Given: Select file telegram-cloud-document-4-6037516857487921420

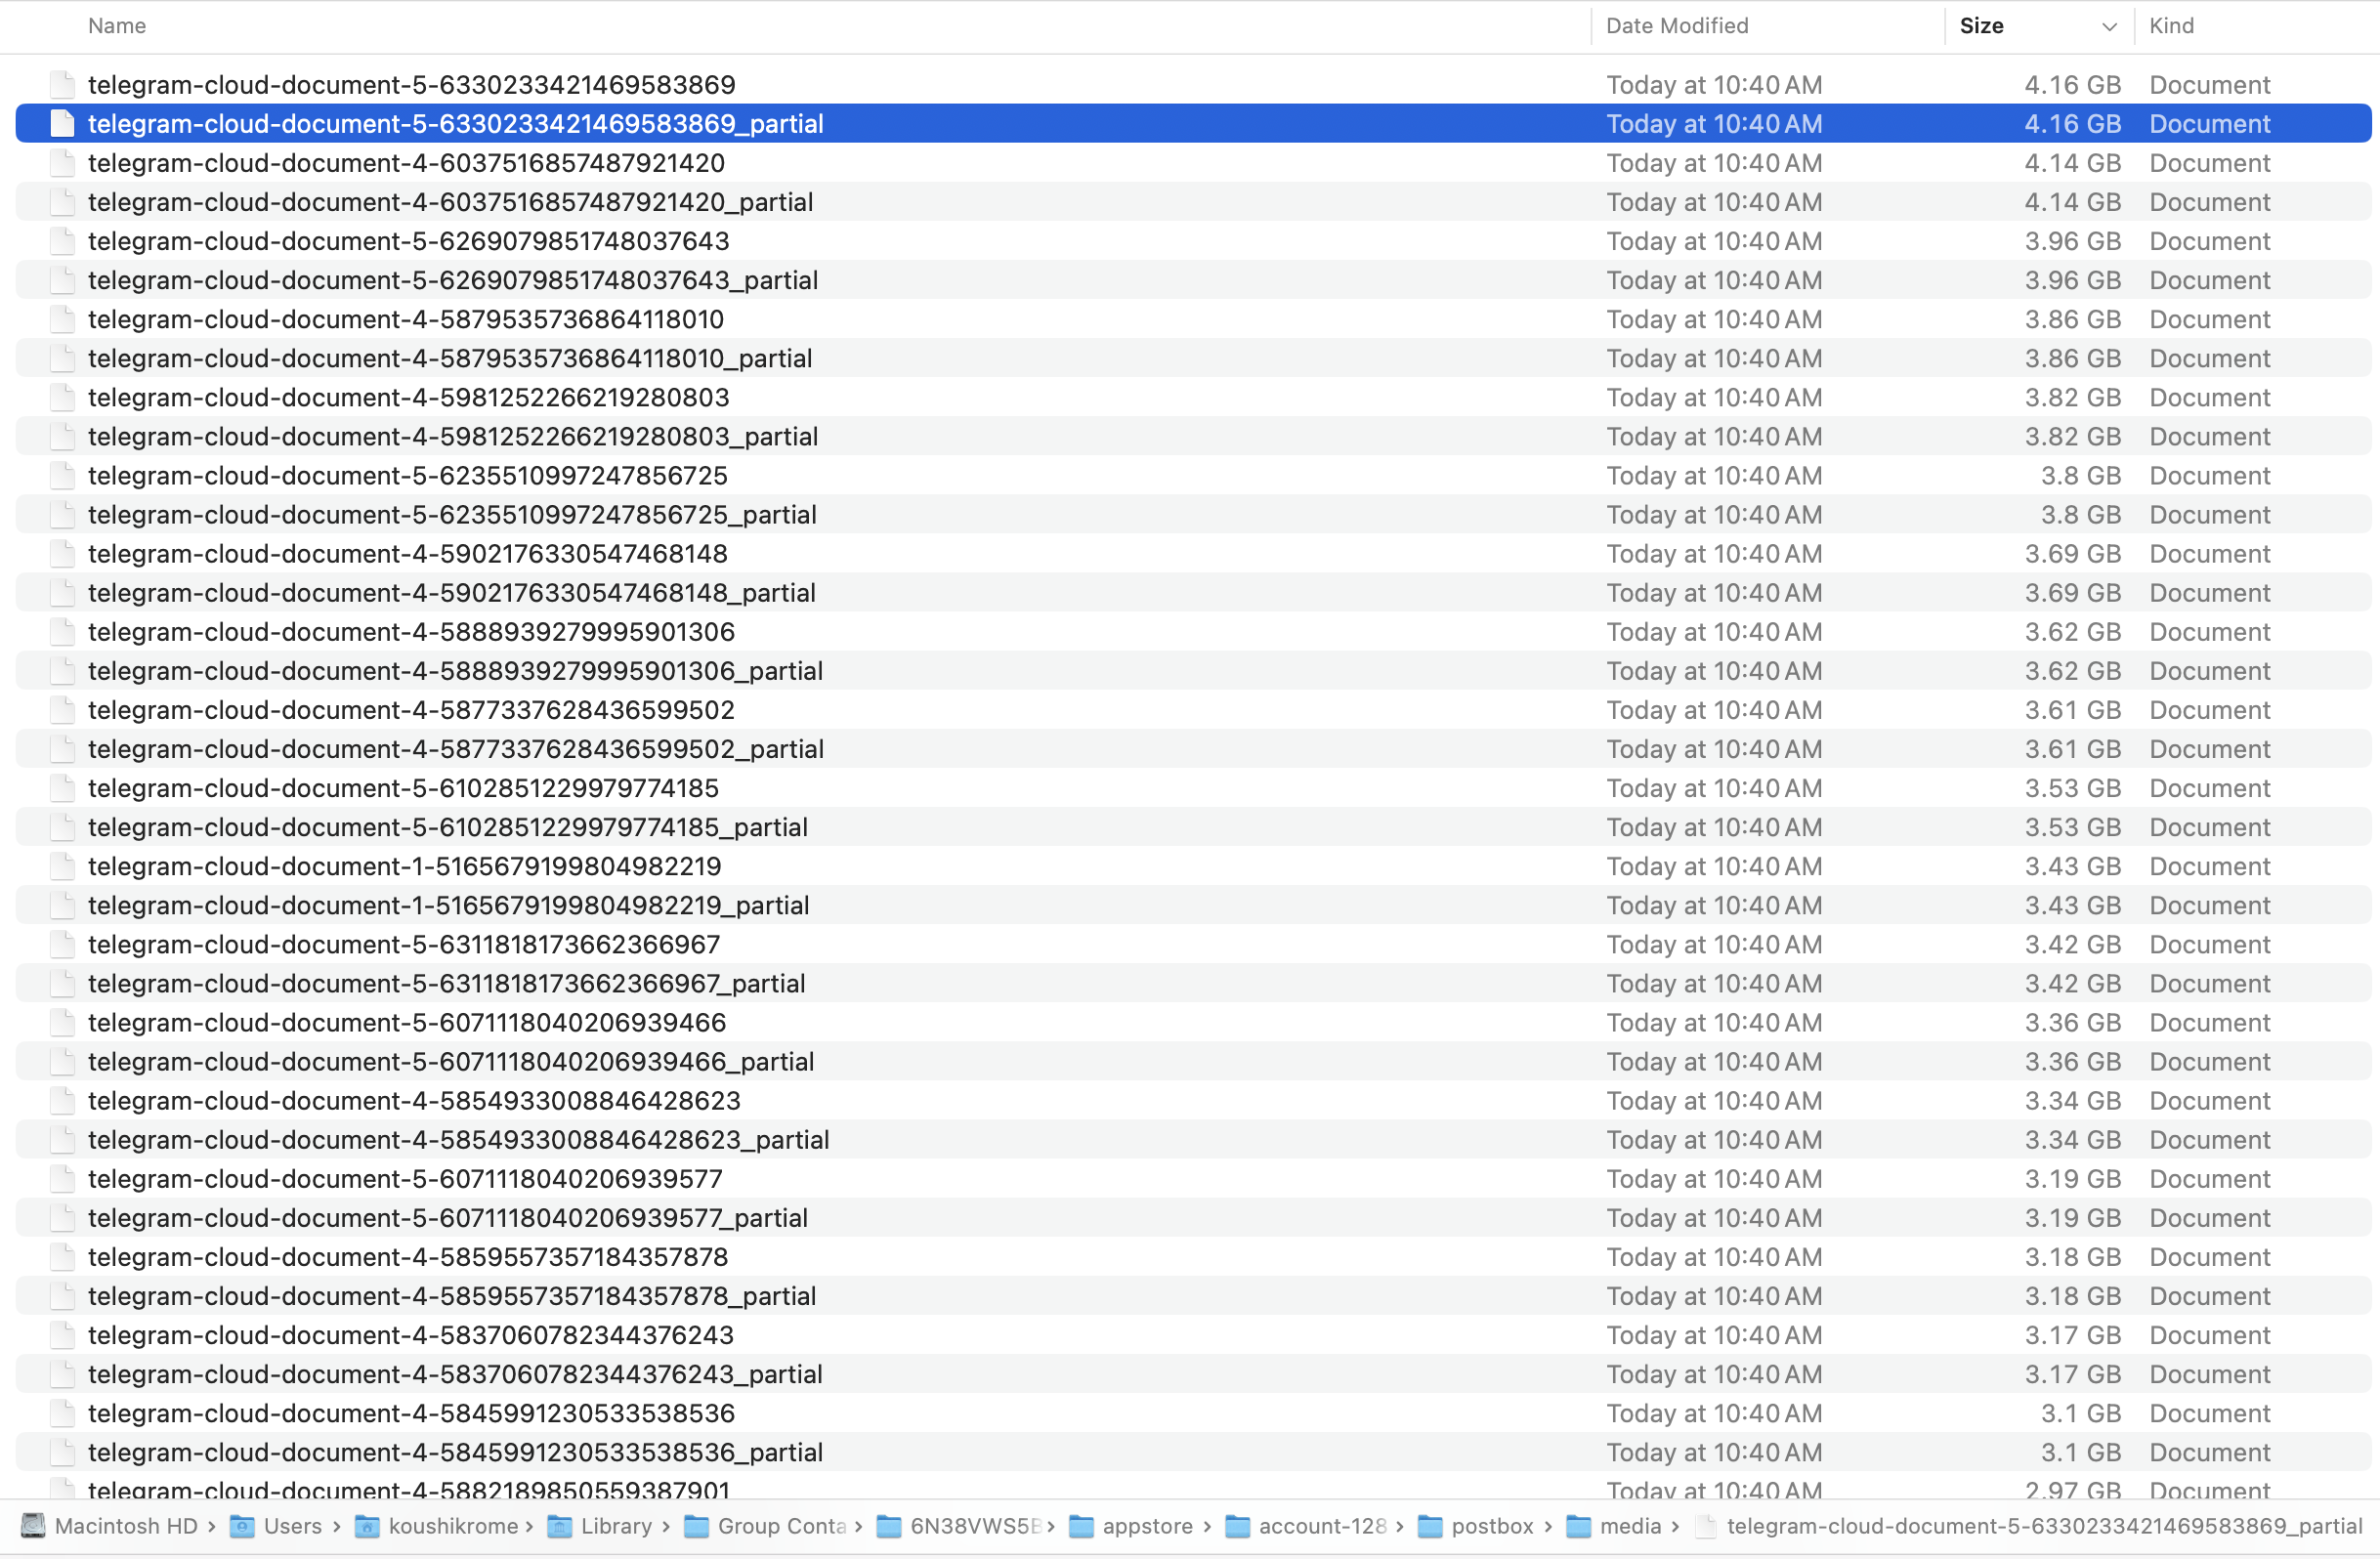Looking at the screenshot, I should click(406, 163).
